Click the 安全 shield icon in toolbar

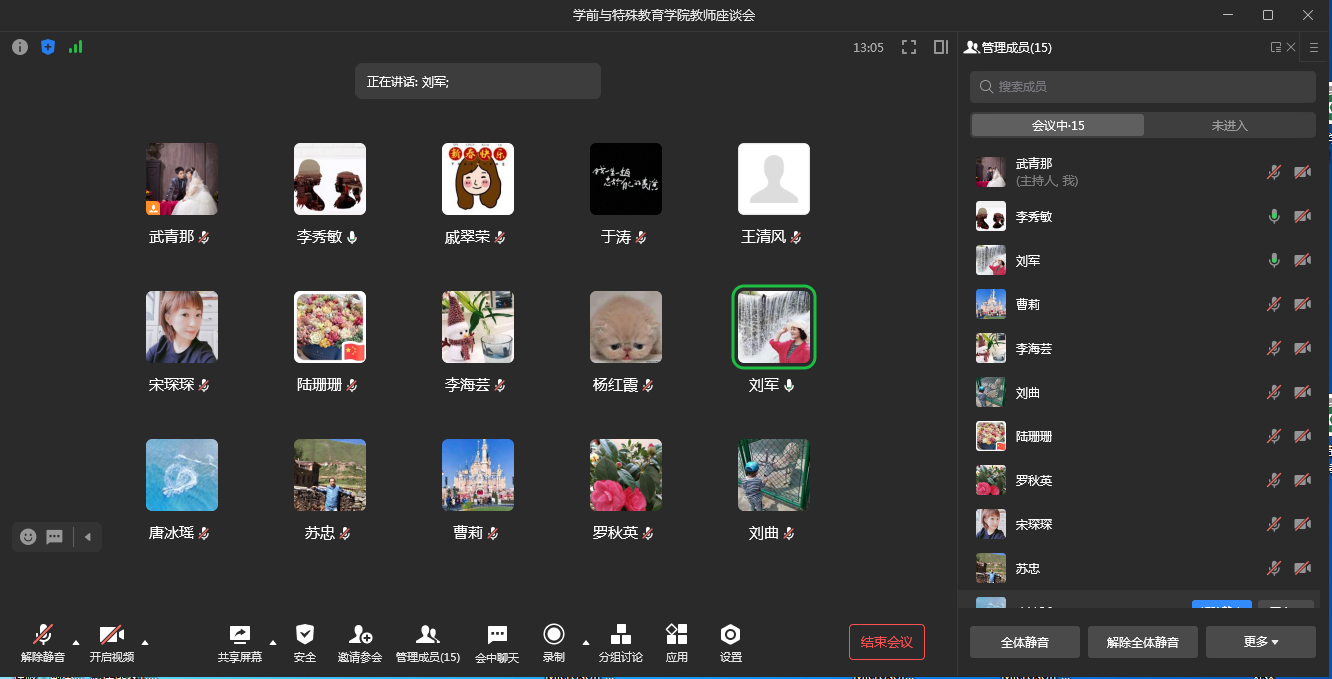(305, 642)
